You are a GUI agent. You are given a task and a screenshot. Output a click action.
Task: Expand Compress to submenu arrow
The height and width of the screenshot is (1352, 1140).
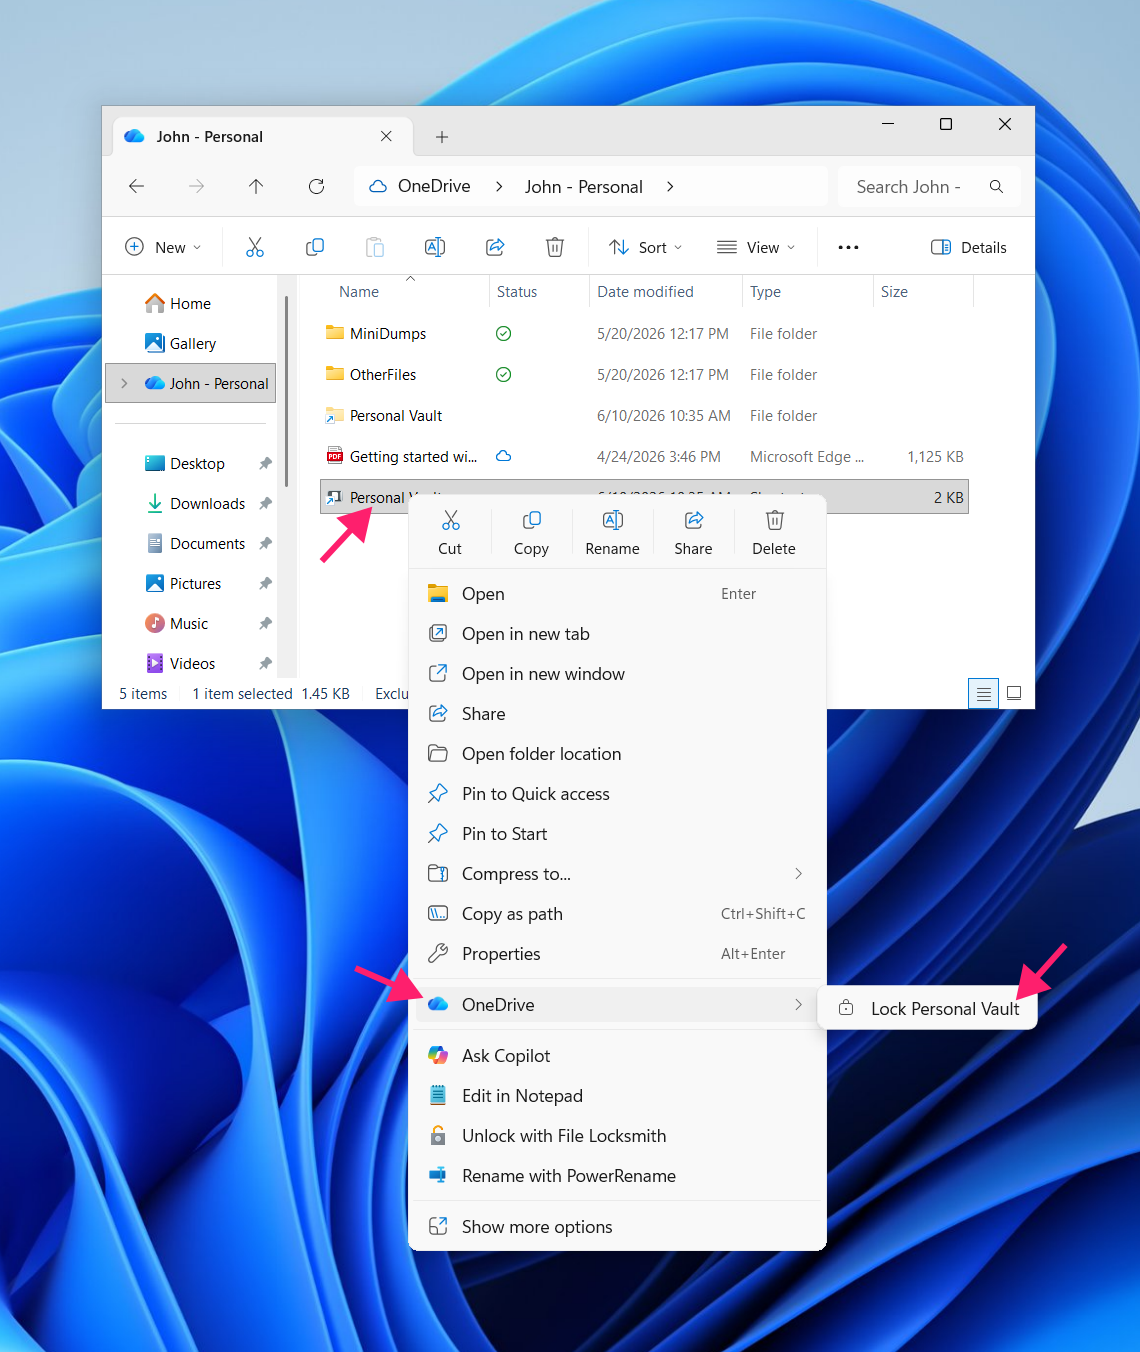click(x=798, y=873)
